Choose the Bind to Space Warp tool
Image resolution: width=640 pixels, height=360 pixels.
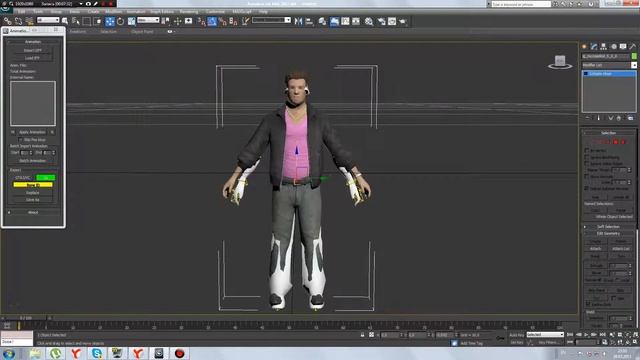pos(29,21)
